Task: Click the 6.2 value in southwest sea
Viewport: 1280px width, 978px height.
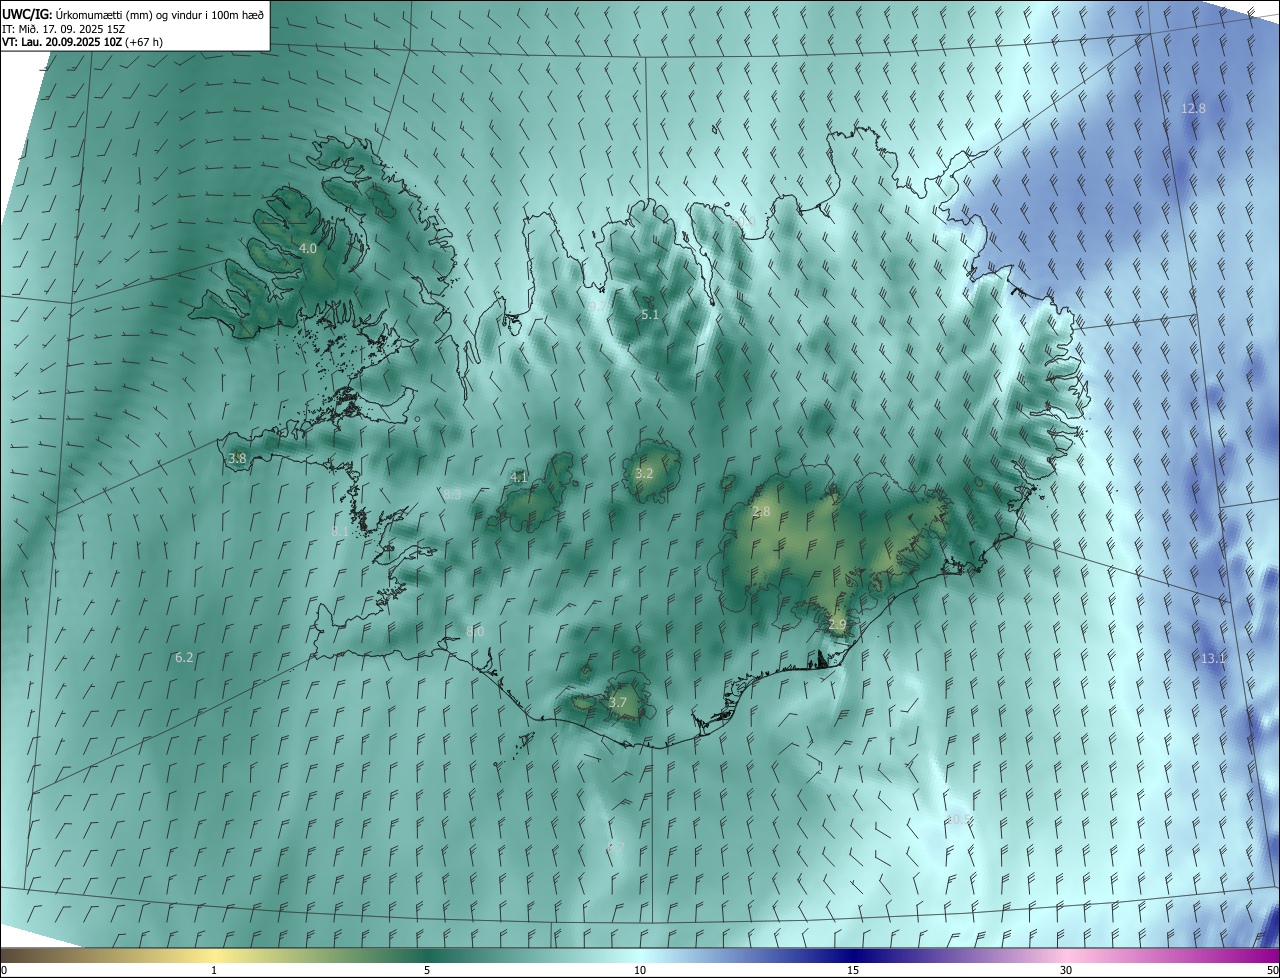Action: 184,657
